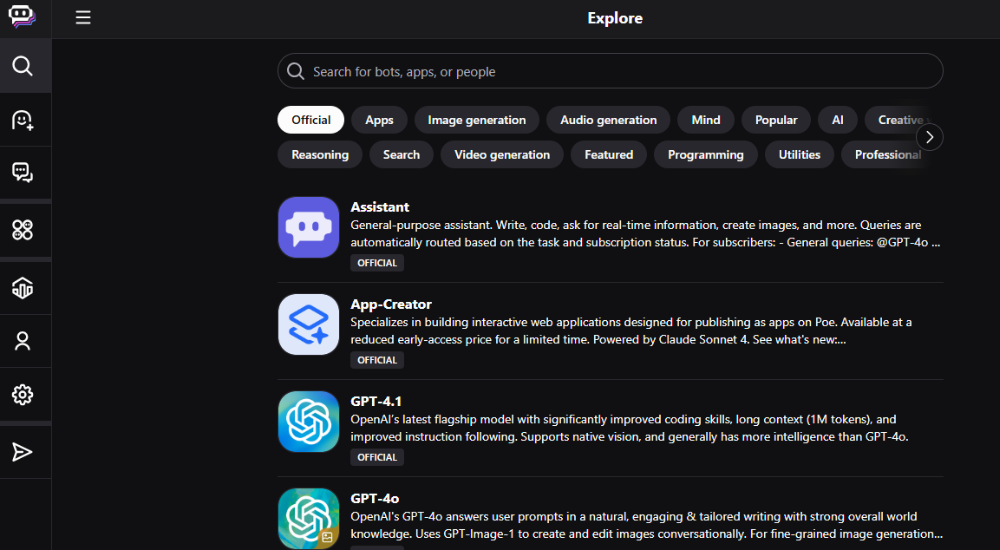Image resolution: width=1000 pixels, height=550 pixels.
Task: Select the Video generation category
Action: (502, 154)
